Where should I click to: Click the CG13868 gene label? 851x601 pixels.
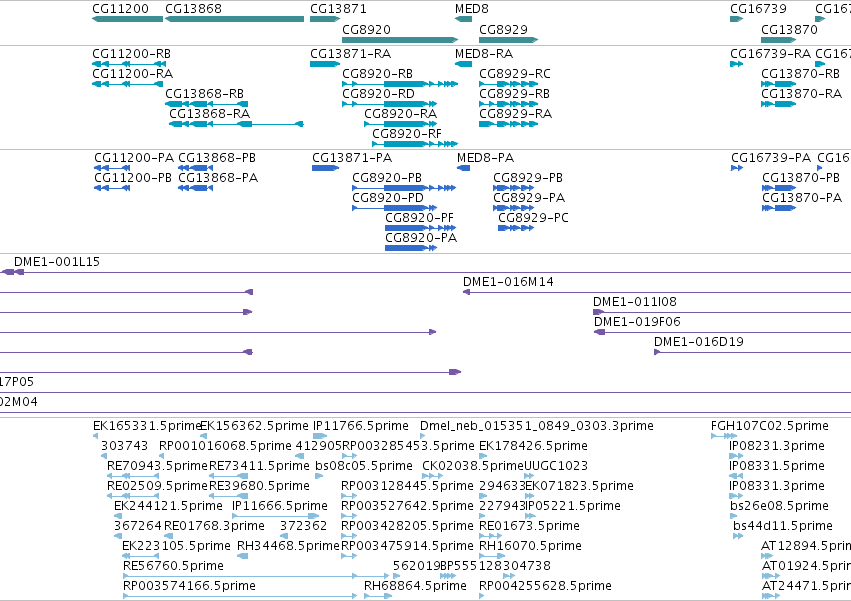pyautogui.click(x=193, y=9)
